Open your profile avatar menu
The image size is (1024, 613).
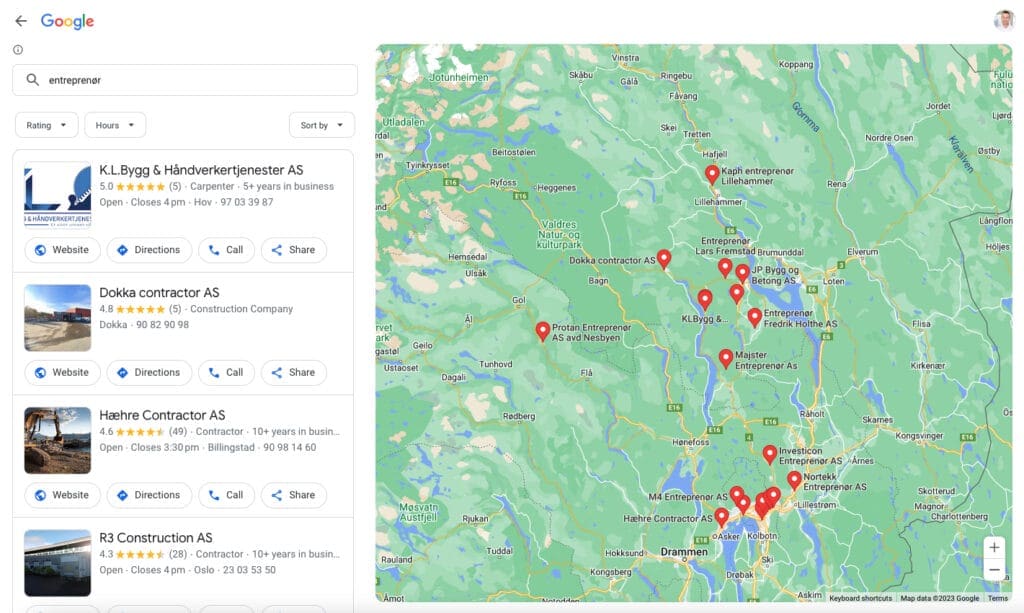[1003, 18]
